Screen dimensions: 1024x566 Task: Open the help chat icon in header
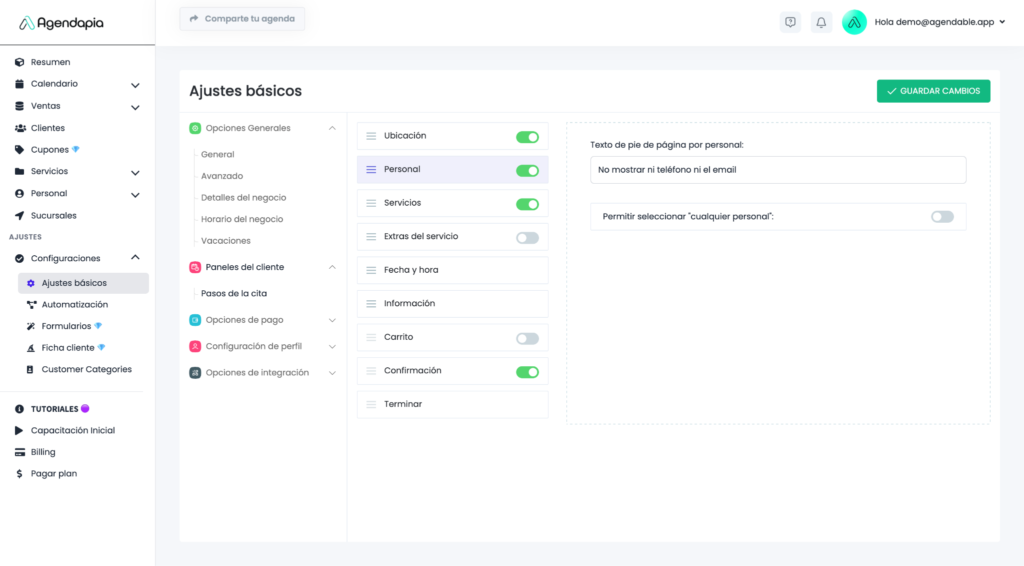790,22
